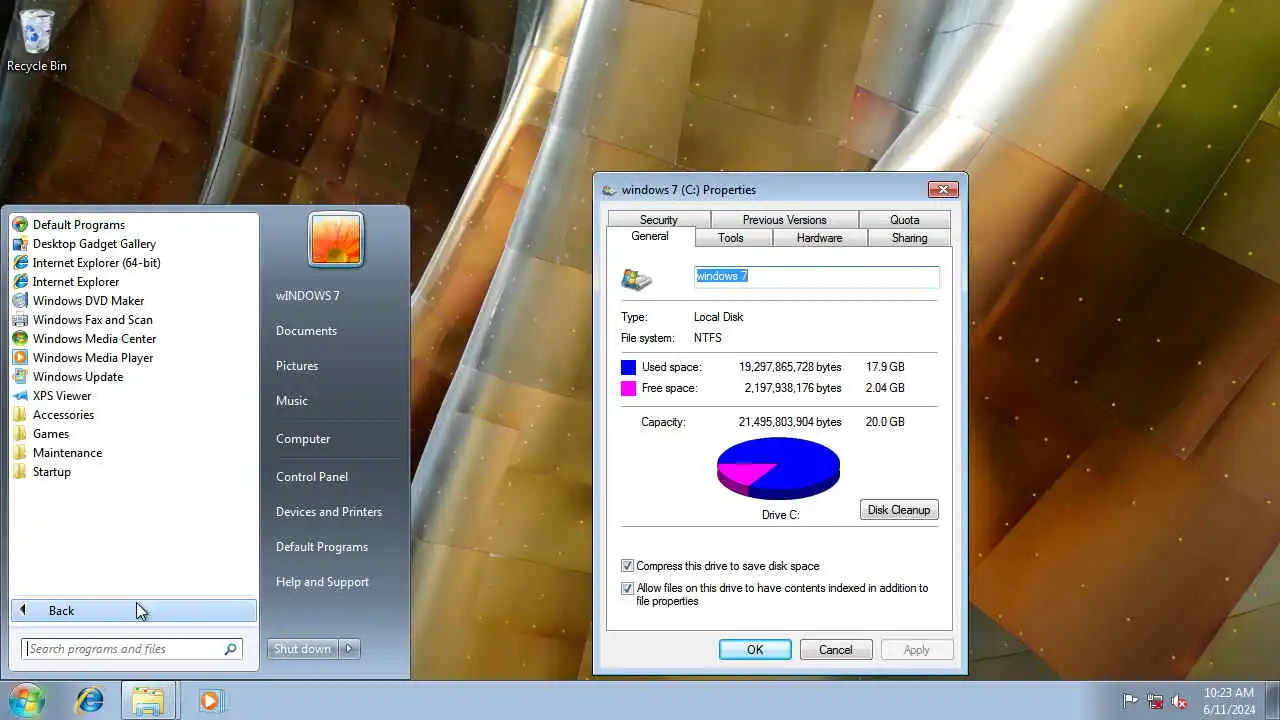
Task: Open Default Programs in the right Start menu pane
Action: click(x=322, y=547)
